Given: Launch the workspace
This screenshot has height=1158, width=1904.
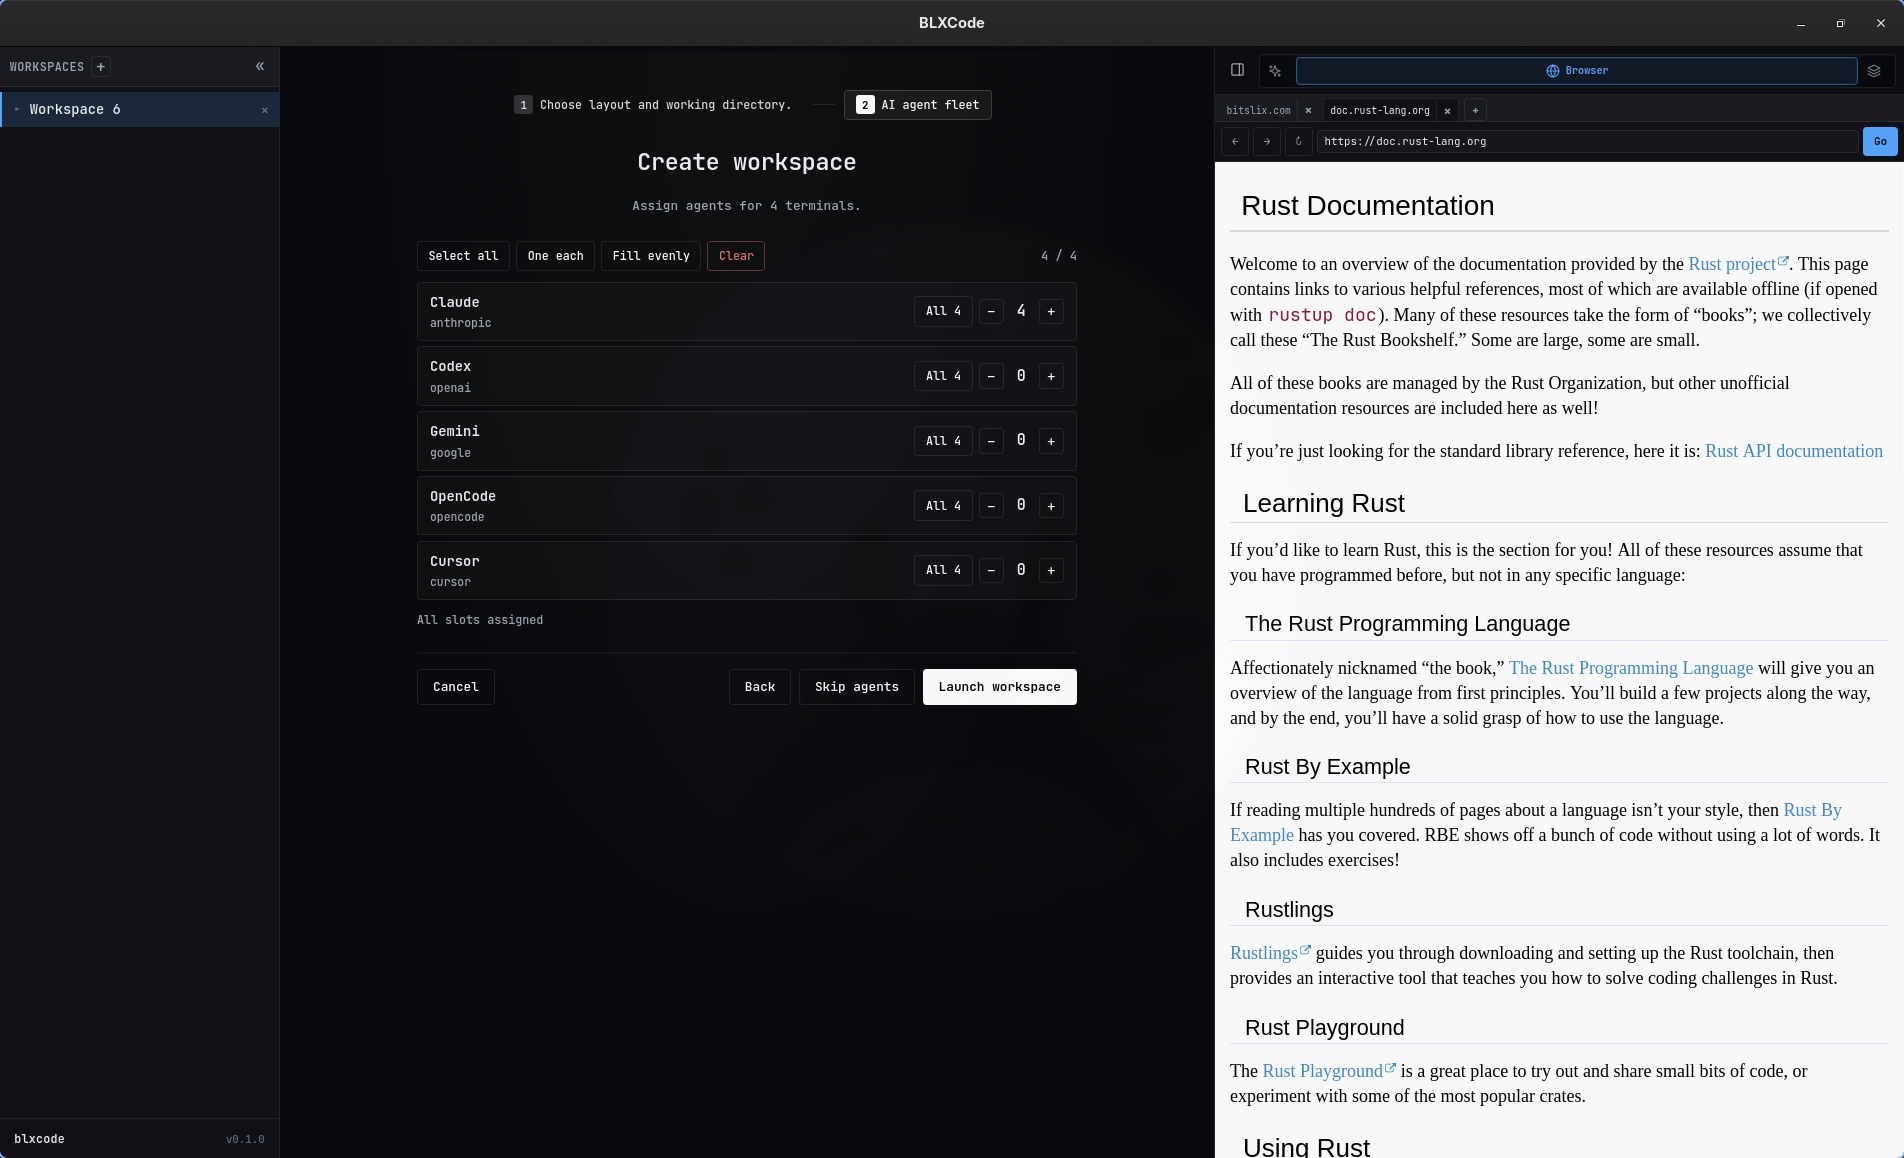Looking at the screenshot, I should pyautogui.click(x=999, y=687).
